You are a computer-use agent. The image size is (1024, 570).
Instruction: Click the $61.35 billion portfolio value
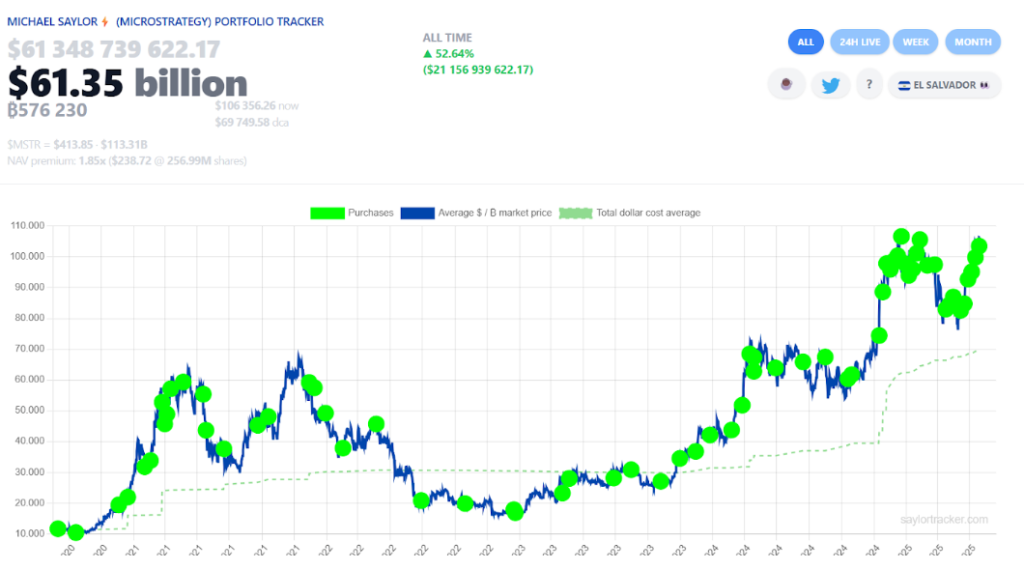(x=127, y=83)
